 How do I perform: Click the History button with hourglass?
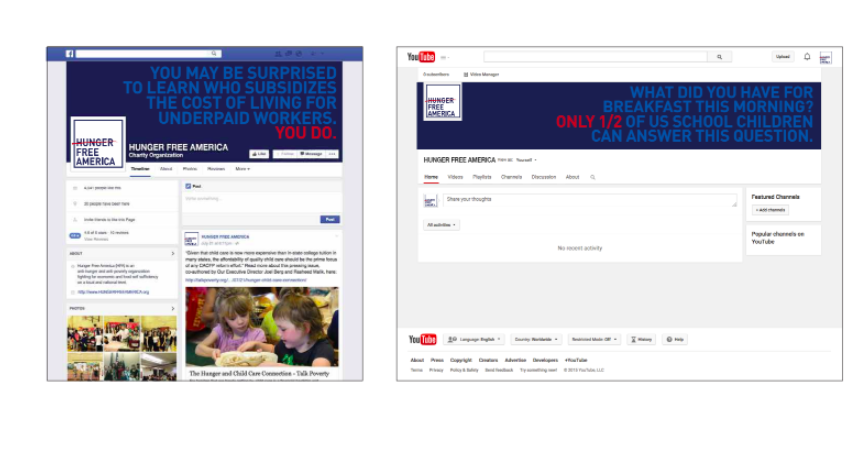click(x=641, y=339)
